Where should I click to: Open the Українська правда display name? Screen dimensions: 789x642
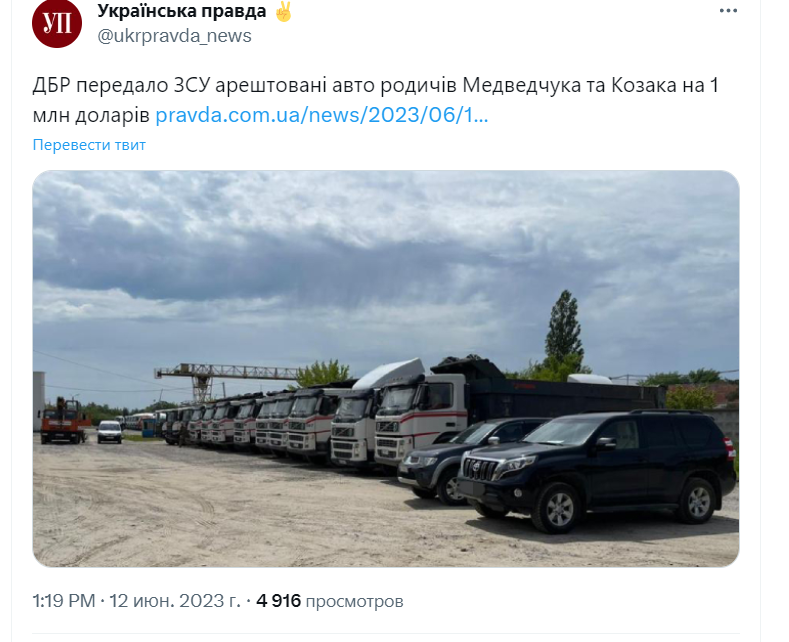(182, 11)
